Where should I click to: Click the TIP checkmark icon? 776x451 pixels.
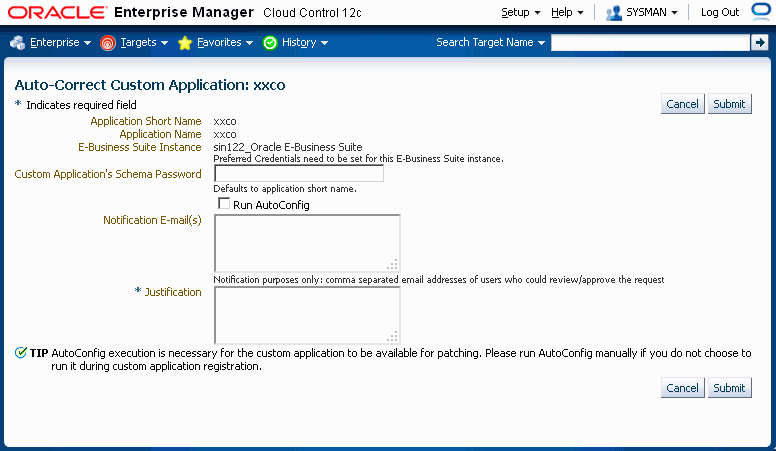tap(20, 353)
